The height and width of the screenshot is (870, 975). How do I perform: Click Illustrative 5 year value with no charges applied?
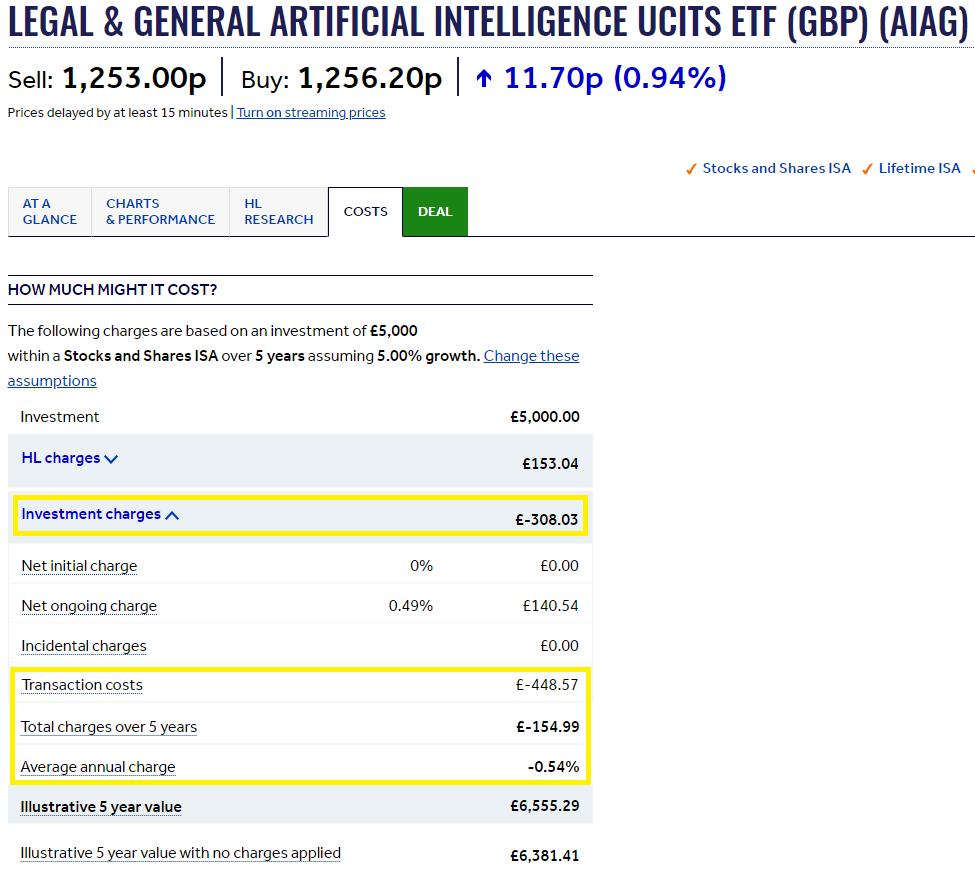(x=180, y=852)
